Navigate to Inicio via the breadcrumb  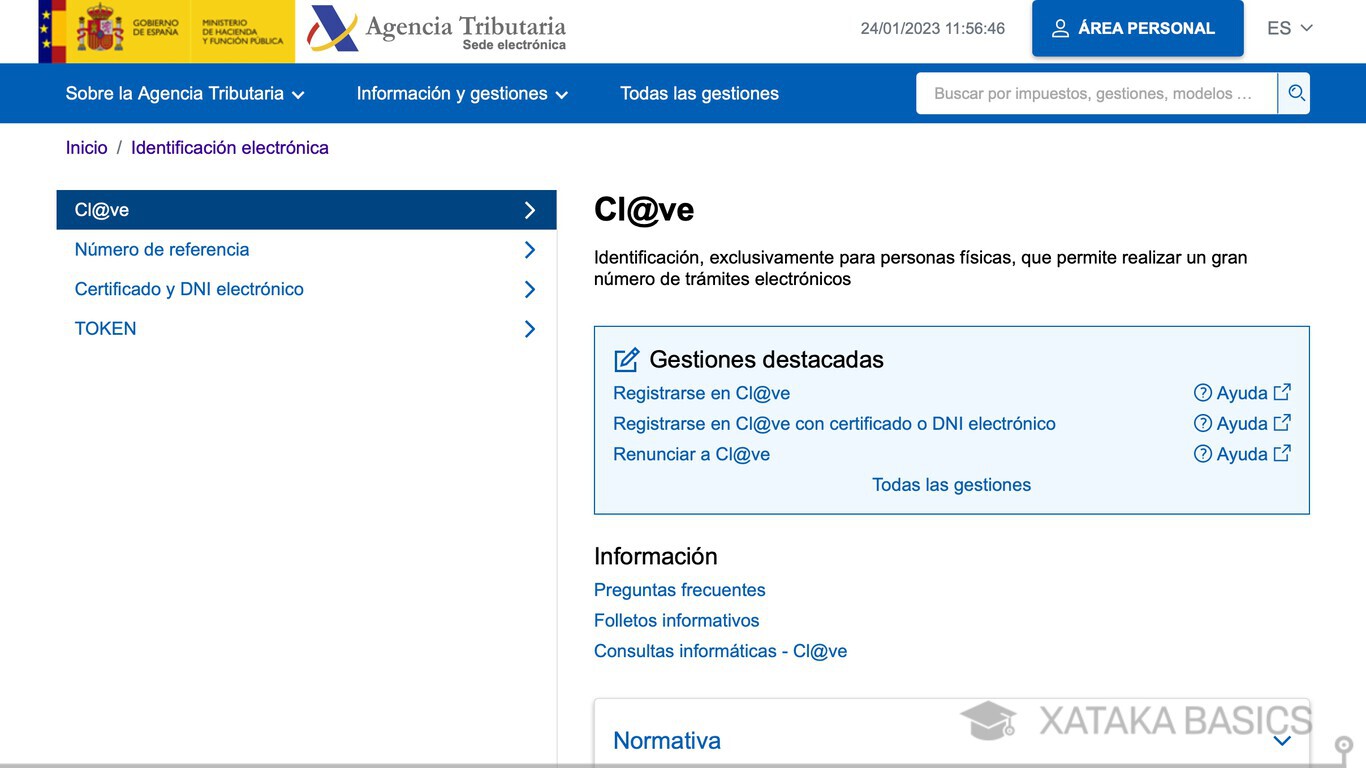click(x=86, y=147)
